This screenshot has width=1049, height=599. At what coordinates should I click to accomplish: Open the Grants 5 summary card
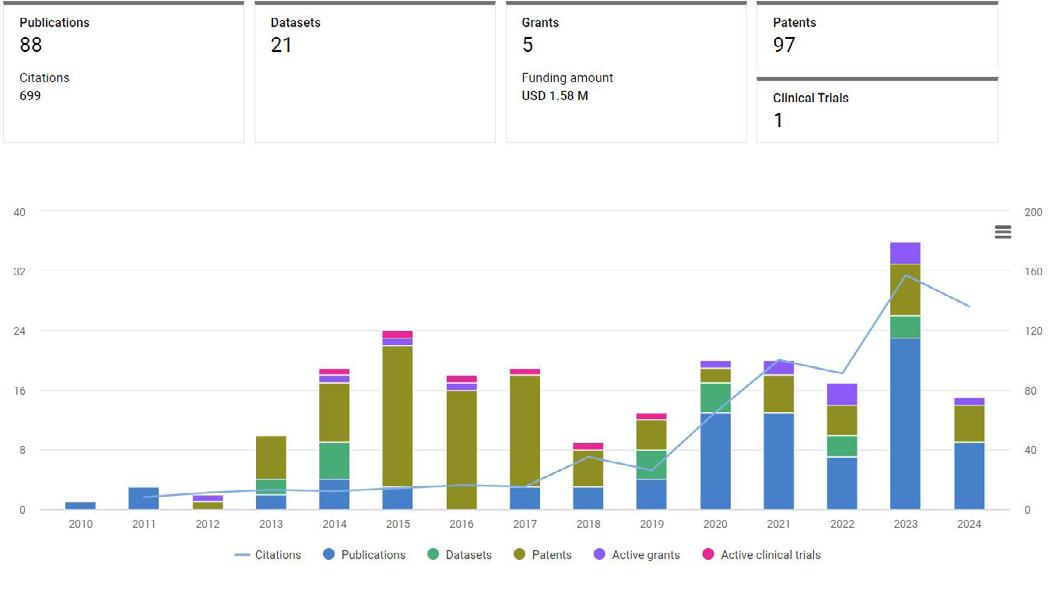[626, 72]
